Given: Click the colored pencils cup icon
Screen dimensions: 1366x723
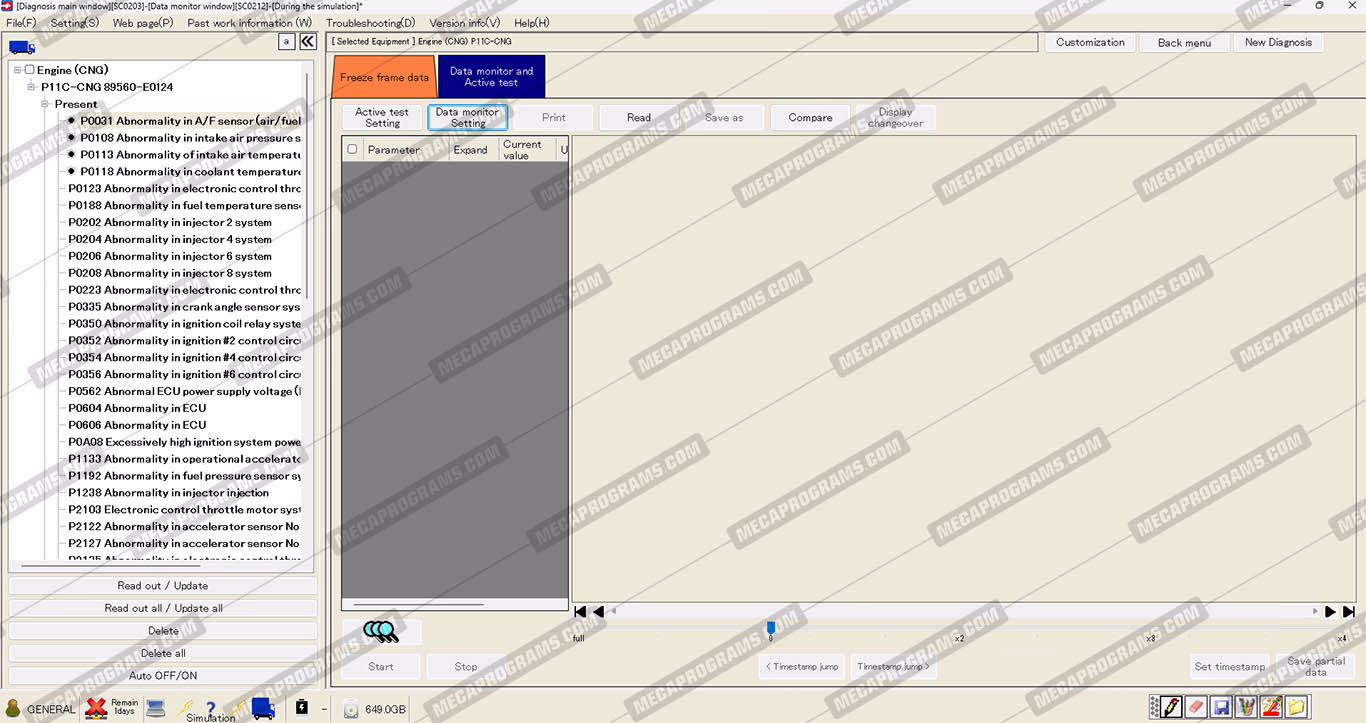Looking at the screenshot, I should click(x=1246, y=707).
